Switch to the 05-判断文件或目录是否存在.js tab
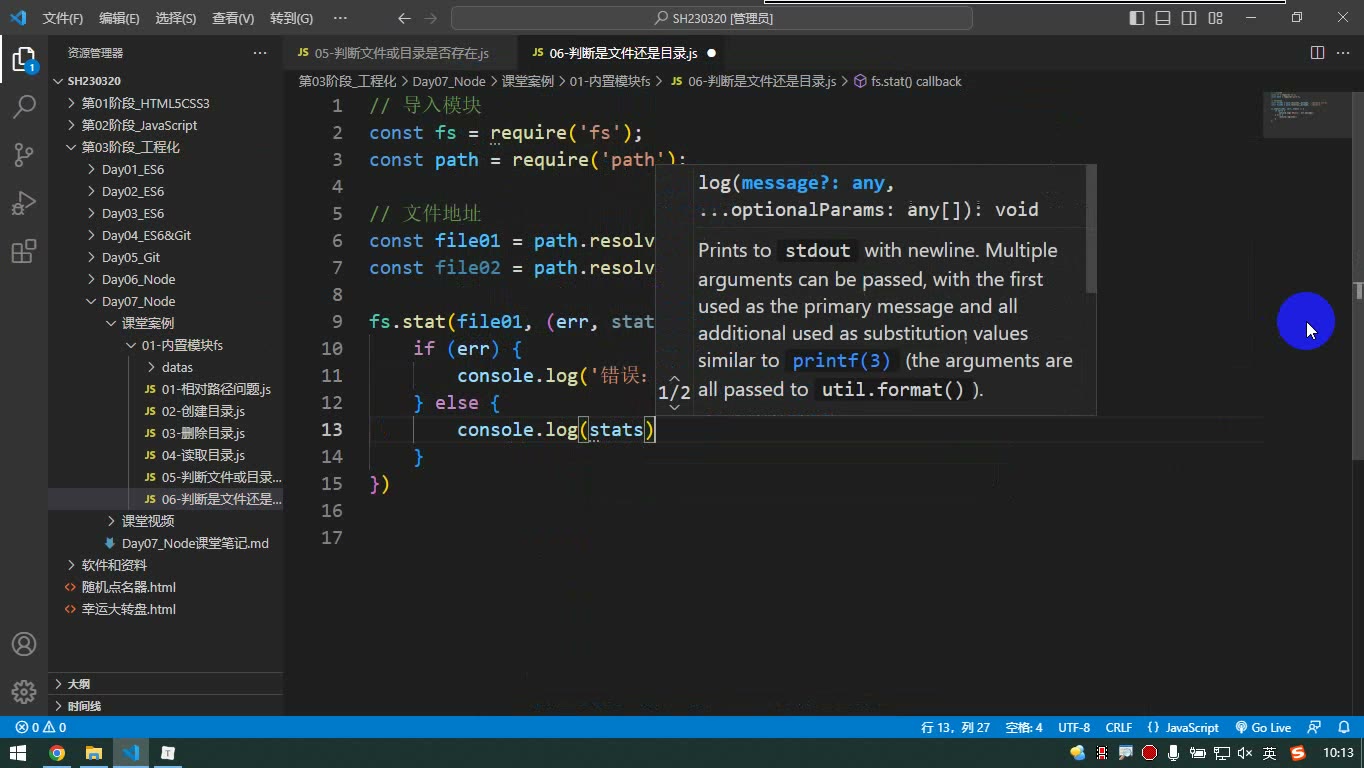Screen dimensions: 1364x768 point(401,53)
